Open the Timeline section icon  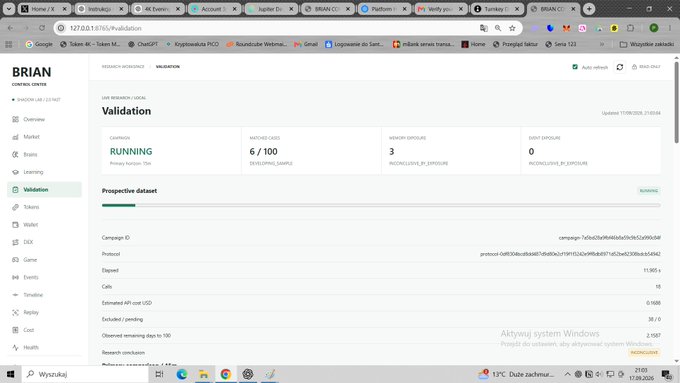click(x=16, y=295)
